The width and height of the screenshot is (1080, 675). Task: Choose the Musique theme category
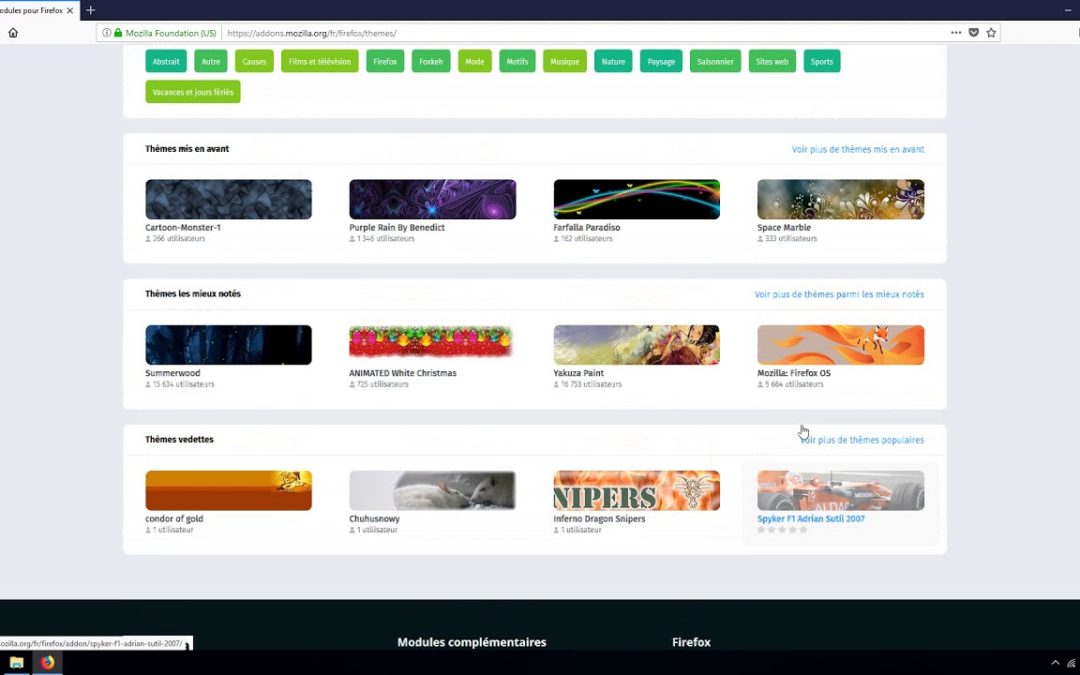(564, 62)
